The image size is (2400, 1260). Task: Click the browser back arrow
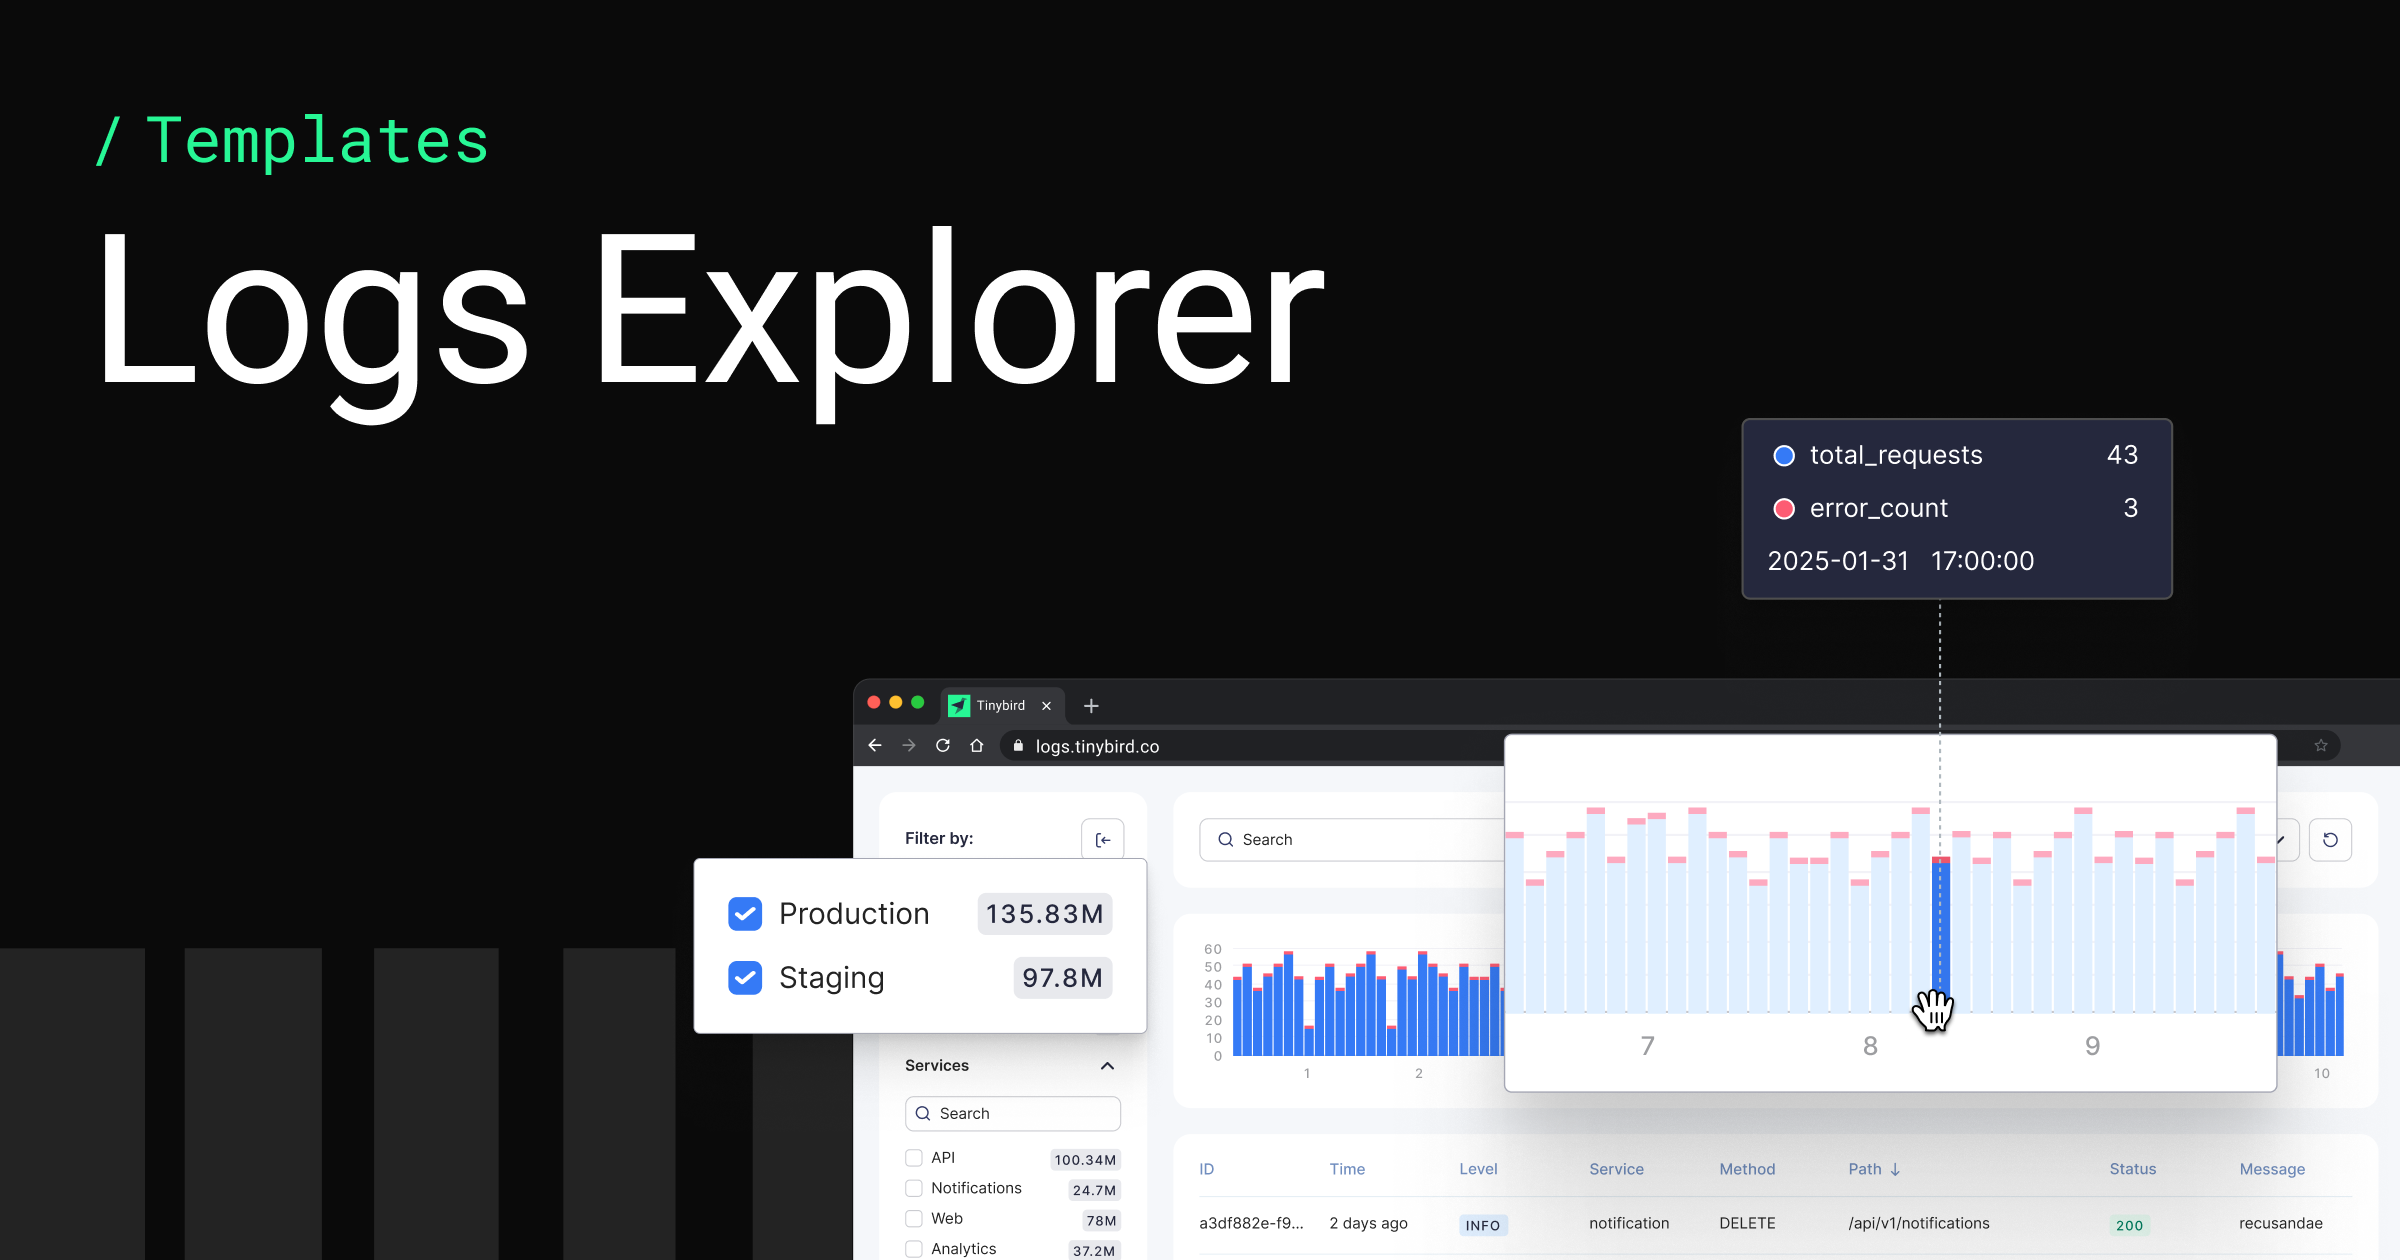click(875, 745)
